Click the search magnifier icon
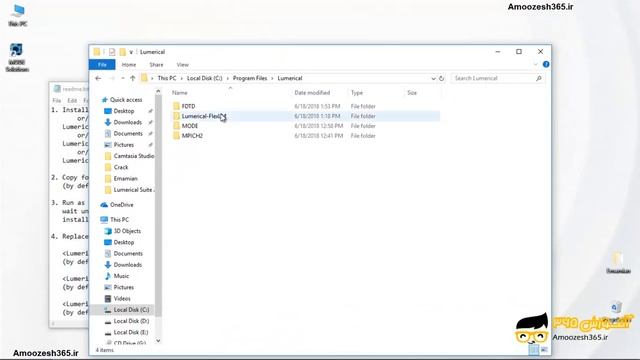 539,78
